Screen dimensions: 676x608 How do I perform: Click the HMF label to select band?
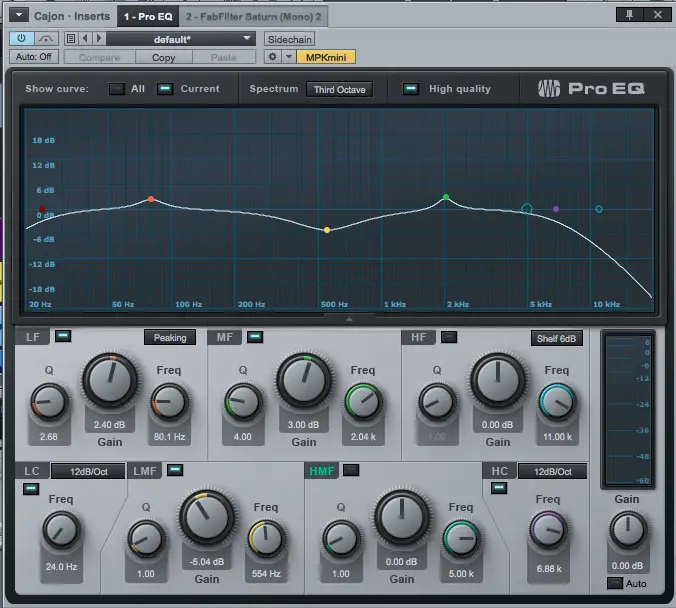pyautogui.click(x=322, y=471)
